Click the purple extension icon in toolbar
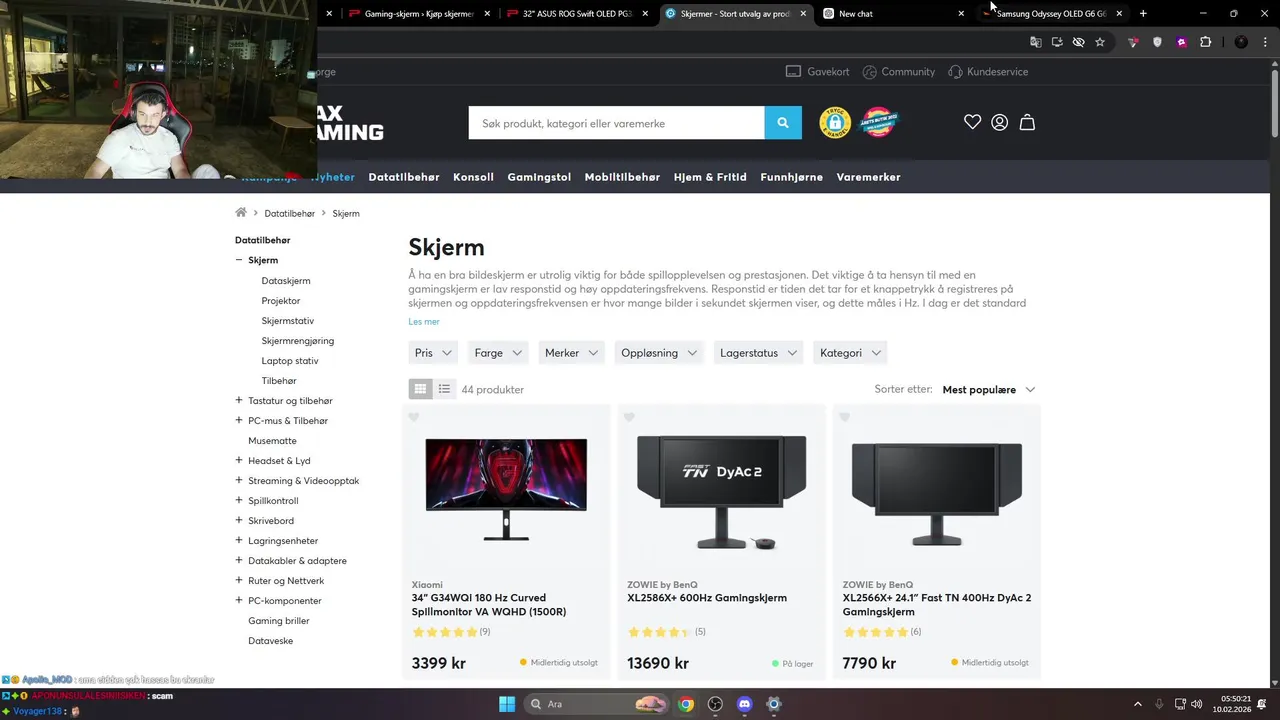Viewport: 1280px width, 720px height. pyautogui.click(x=1181, y=42)
